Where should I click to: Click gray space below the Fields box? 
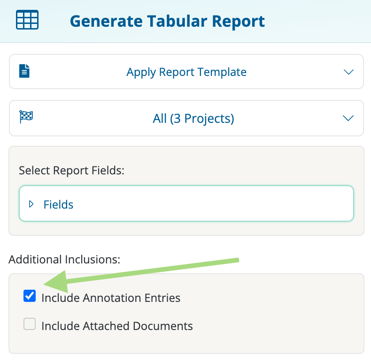coord(186,228)
